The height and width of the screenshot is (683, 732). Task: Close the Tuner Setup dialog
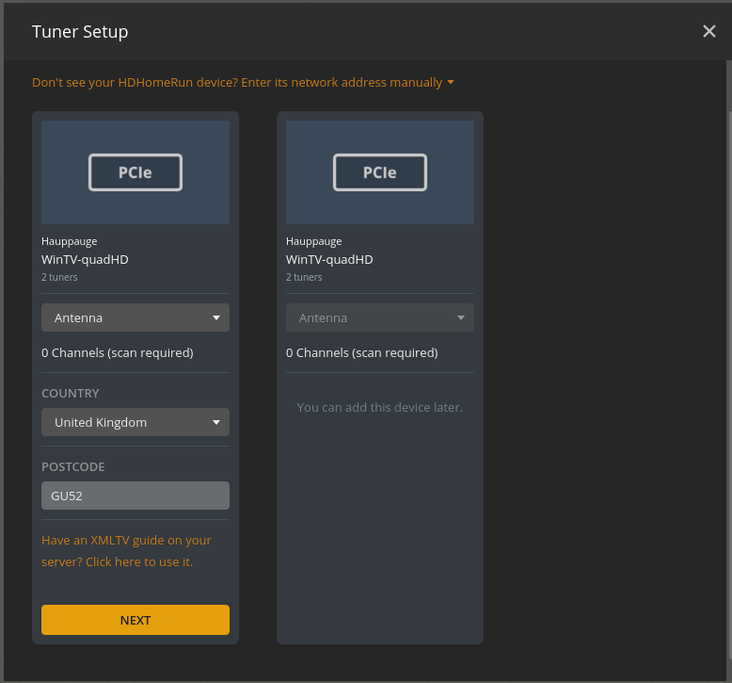coord(709,31)
